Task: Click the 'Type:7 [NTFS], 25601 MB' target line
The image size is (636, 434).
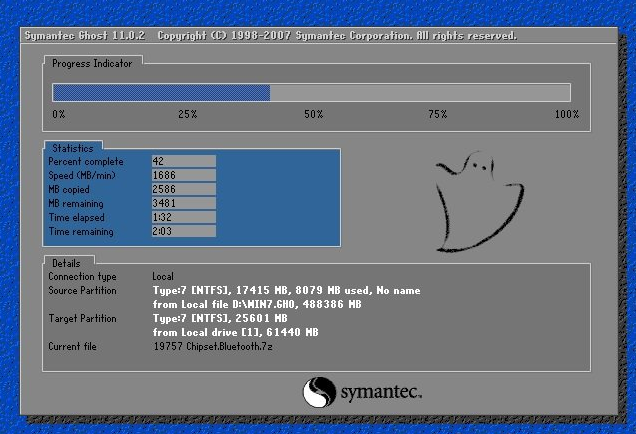Action: coord(220,318)
